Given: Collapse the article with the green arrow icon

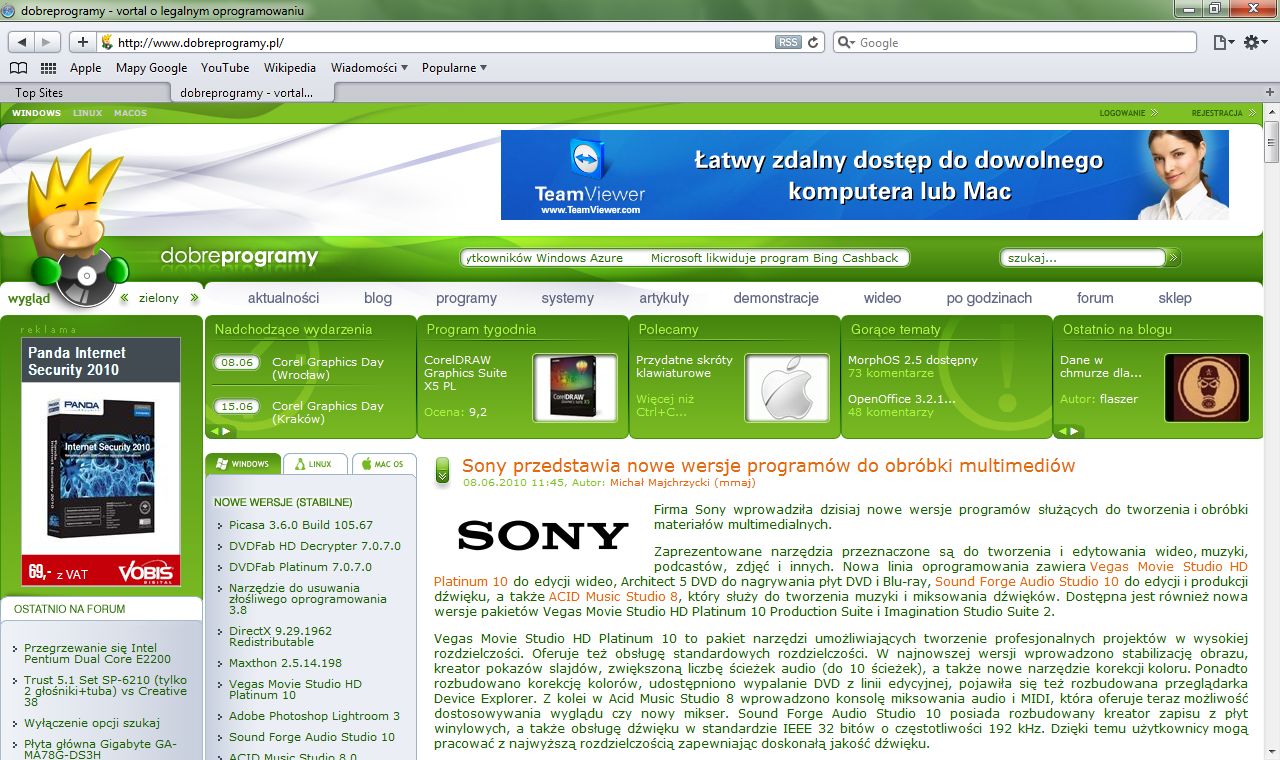Looking at the screenshot, I should tap(443, 470).
